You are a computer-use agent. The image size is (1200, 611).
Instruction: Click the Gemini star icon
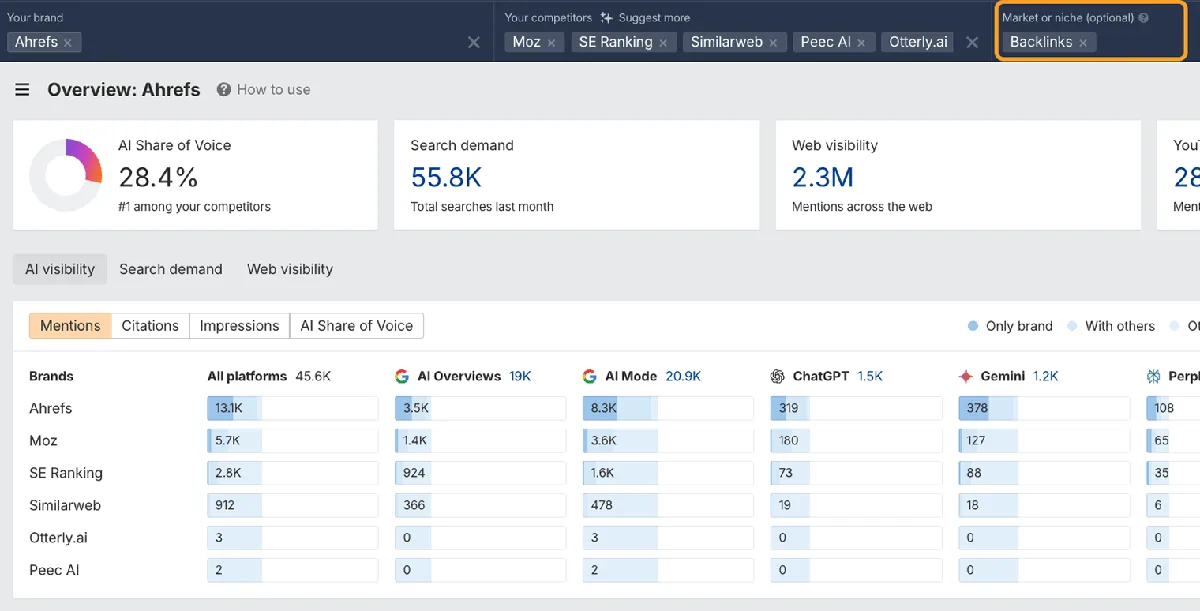click(965, 377)
